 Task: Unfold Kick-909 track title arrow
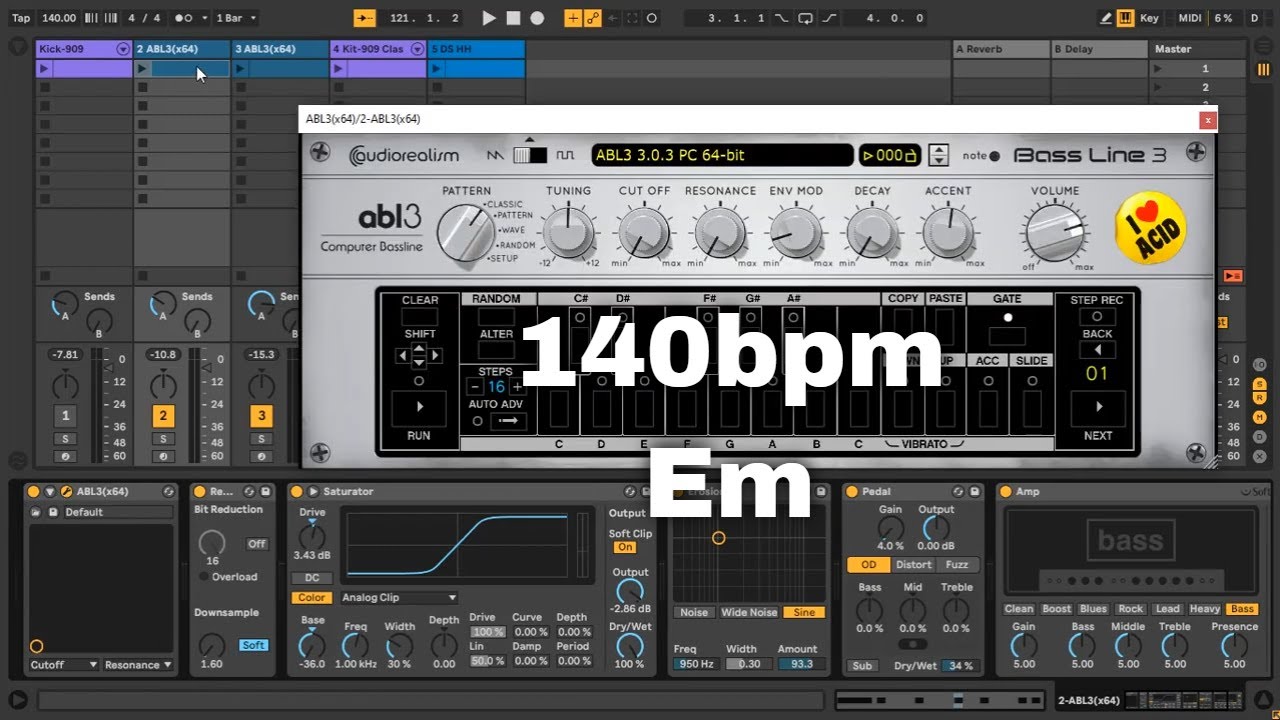pos(122,49)
